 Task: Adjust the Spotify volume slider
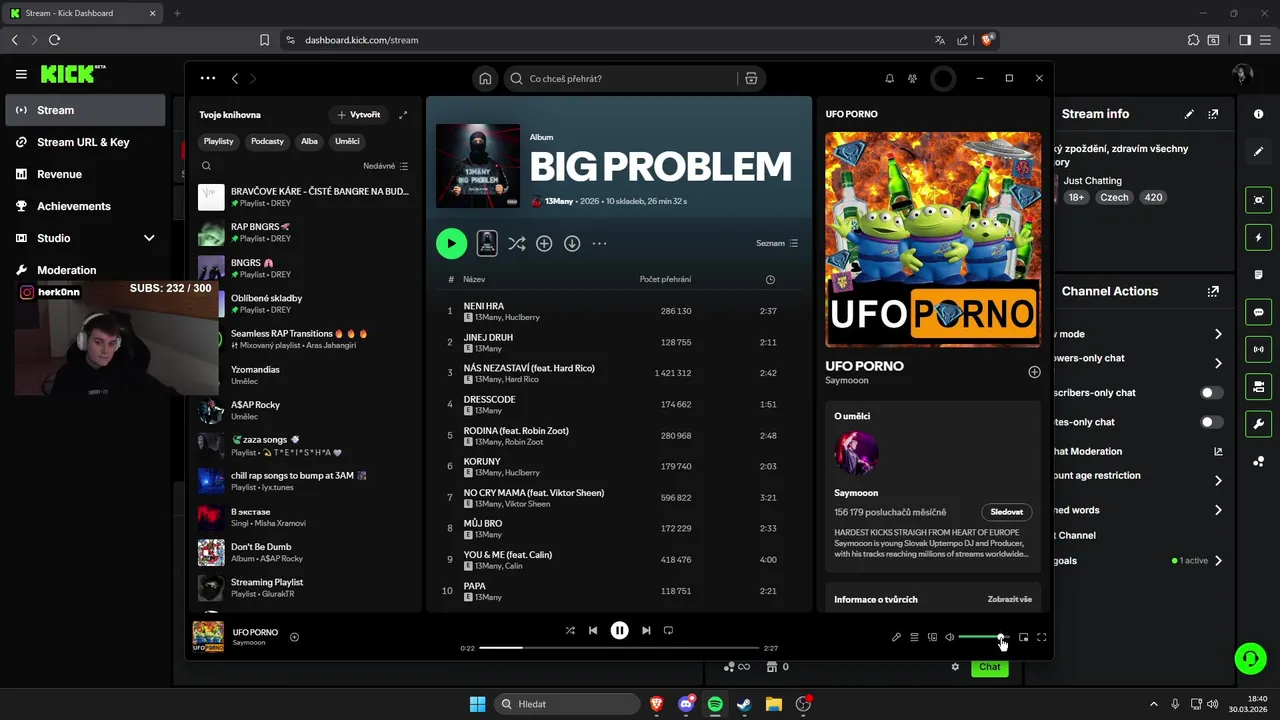[982, 637]
